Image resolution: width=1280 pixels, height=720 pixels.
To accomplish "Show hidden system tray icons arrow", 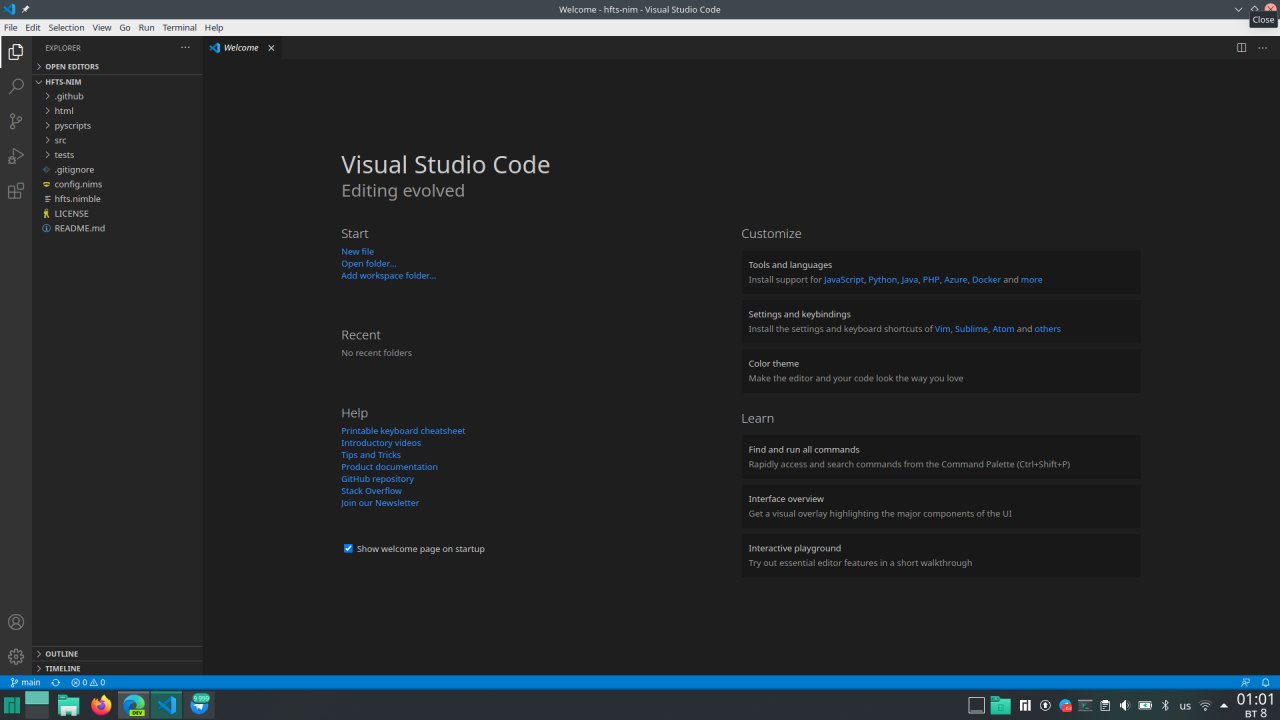I will 1225,706.
